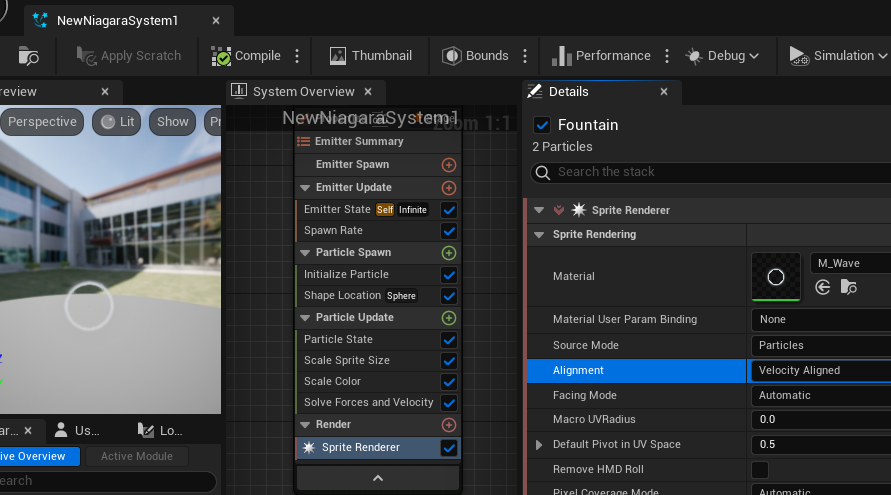The height and width of the screenshot is (495, 891).
Task: Open the Debug dropdown menu
Action: pyautogui.click(x=722, y=56)
